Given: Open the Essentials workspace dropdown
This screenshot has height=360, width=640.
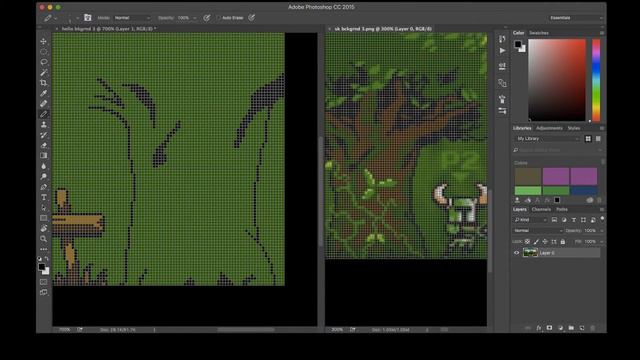Looking at the screenshot, I should tap(576, 18).
